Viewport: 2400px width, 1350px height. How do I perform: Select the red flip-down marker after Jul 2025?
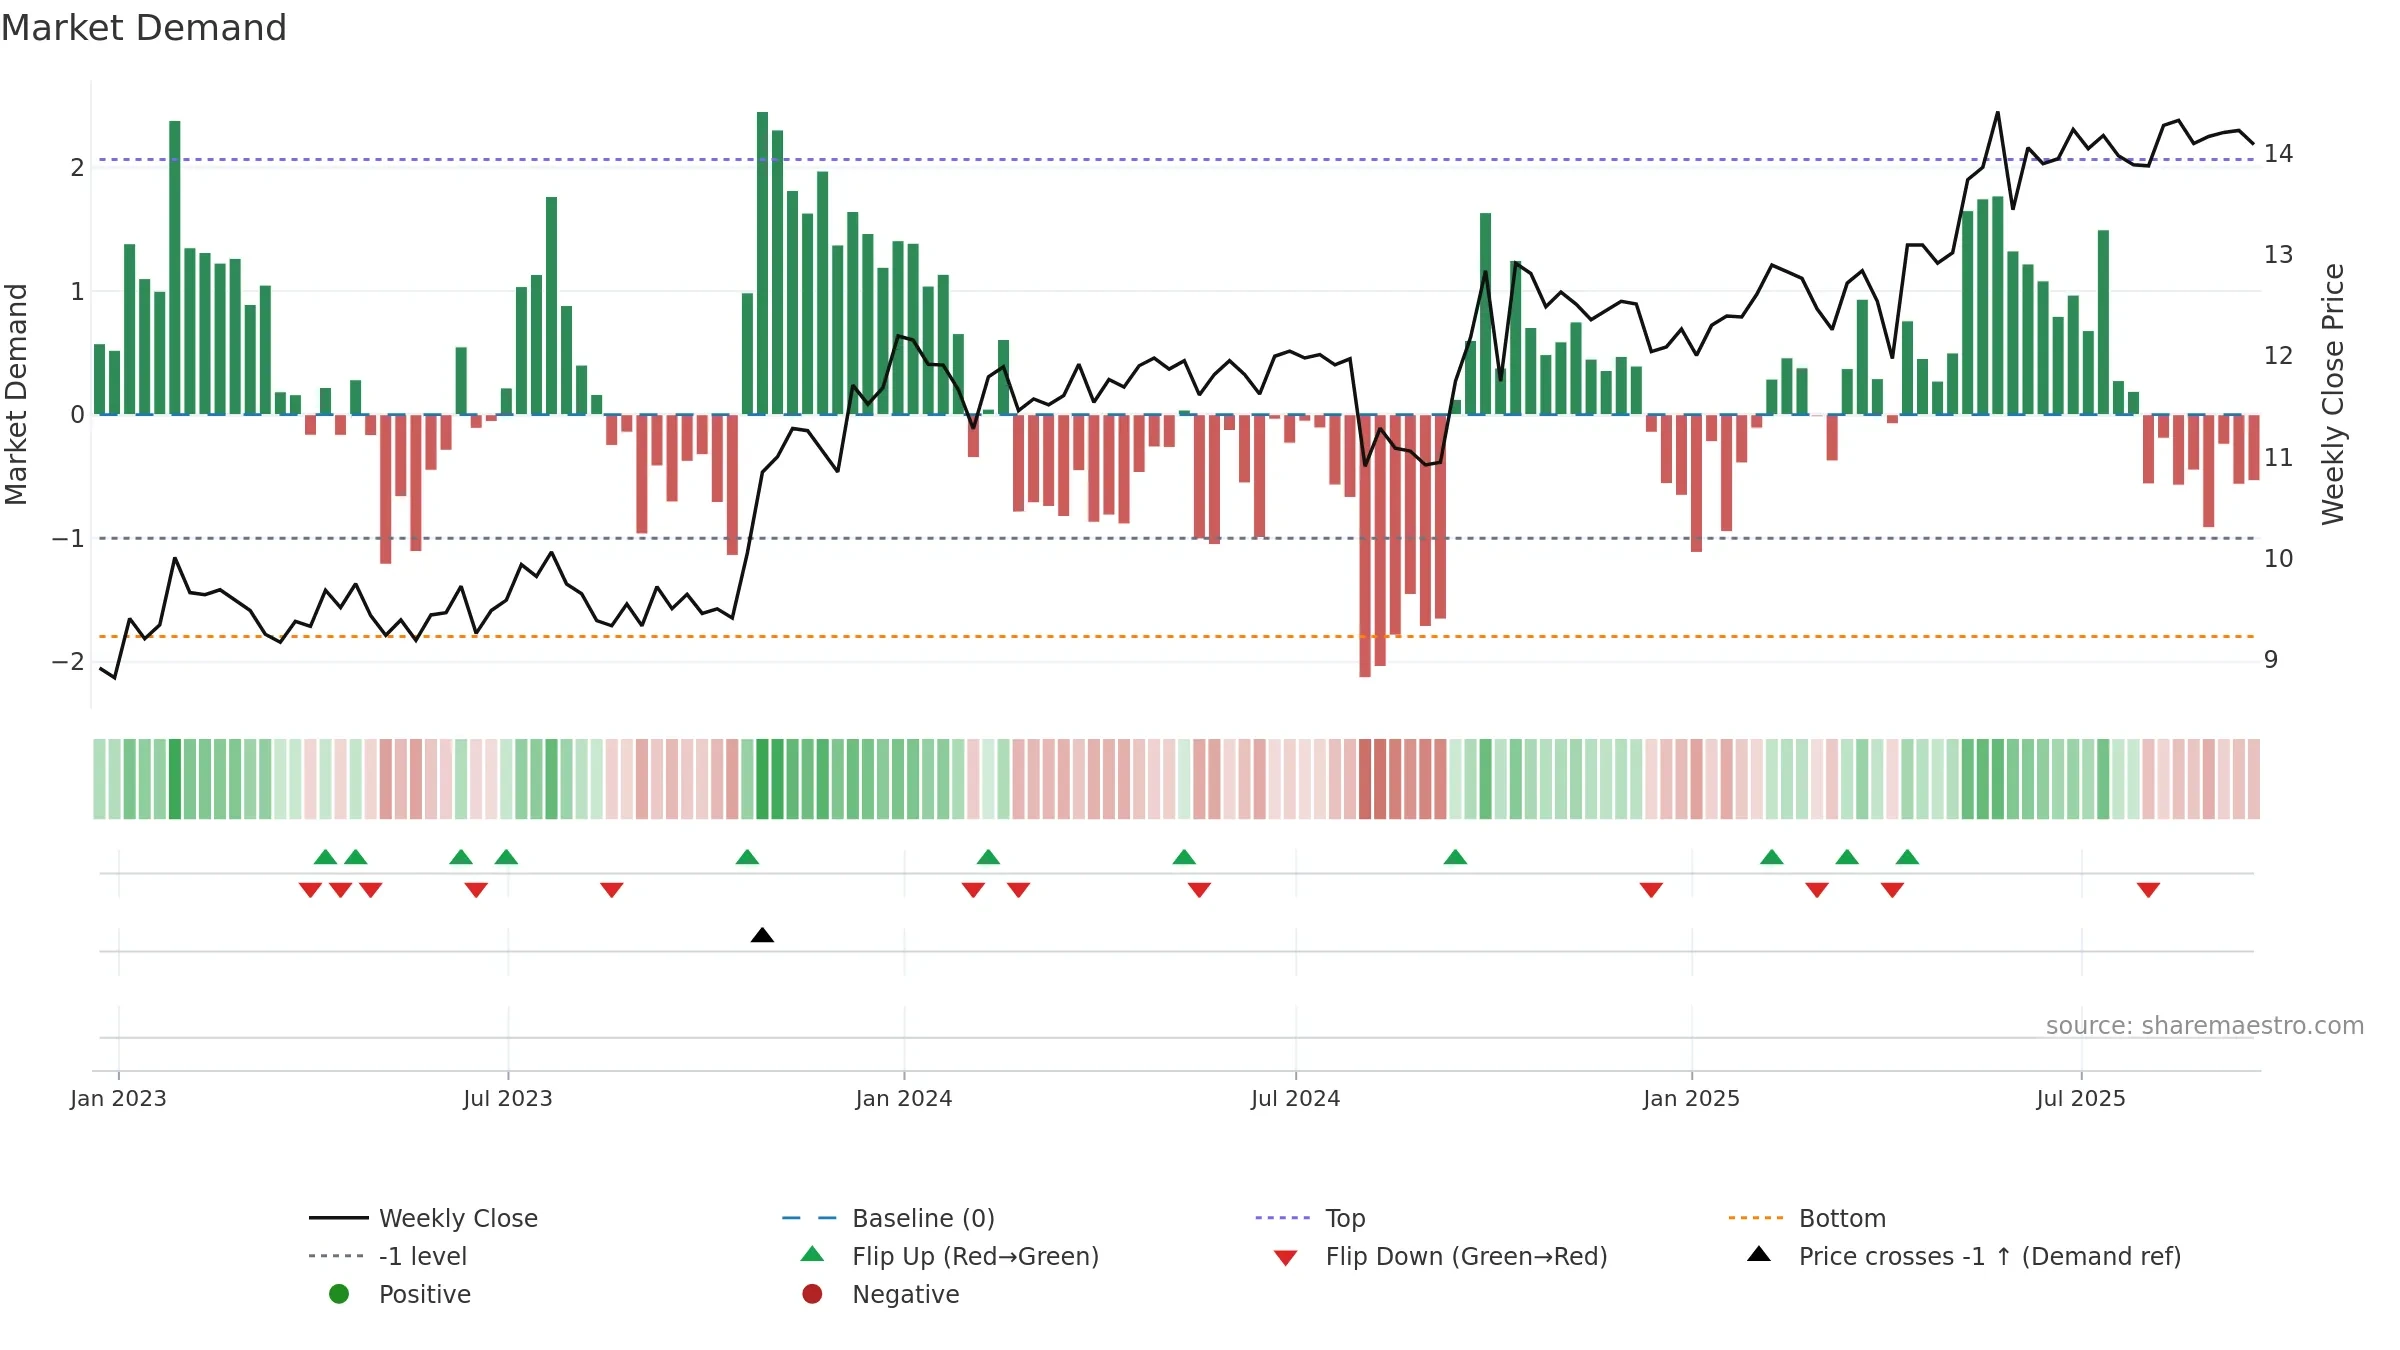coord(2148,890)
